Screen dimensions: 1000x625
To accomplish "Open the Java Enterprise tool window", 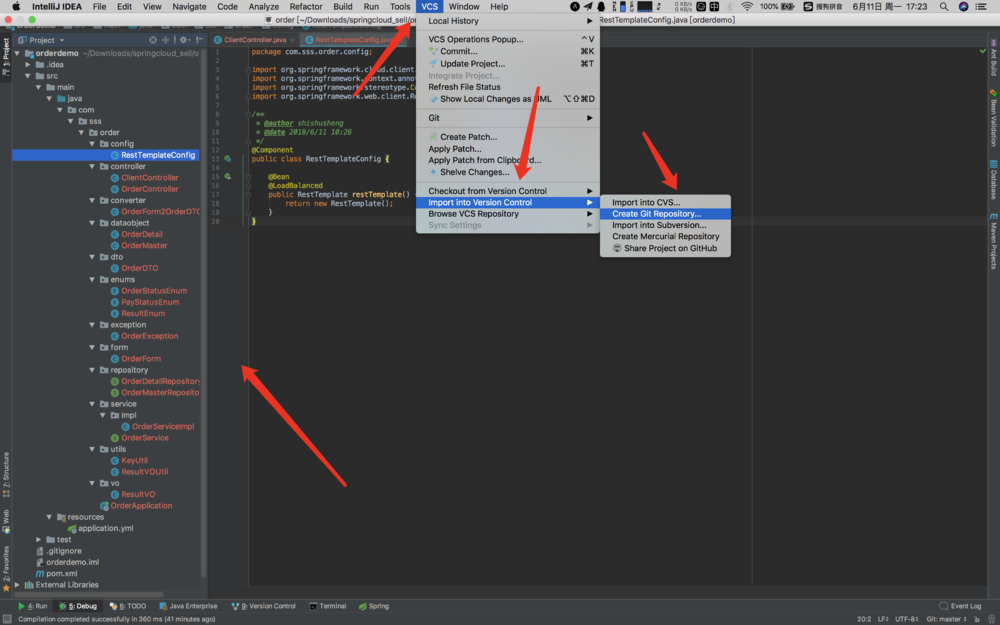I will coord(188,606).
